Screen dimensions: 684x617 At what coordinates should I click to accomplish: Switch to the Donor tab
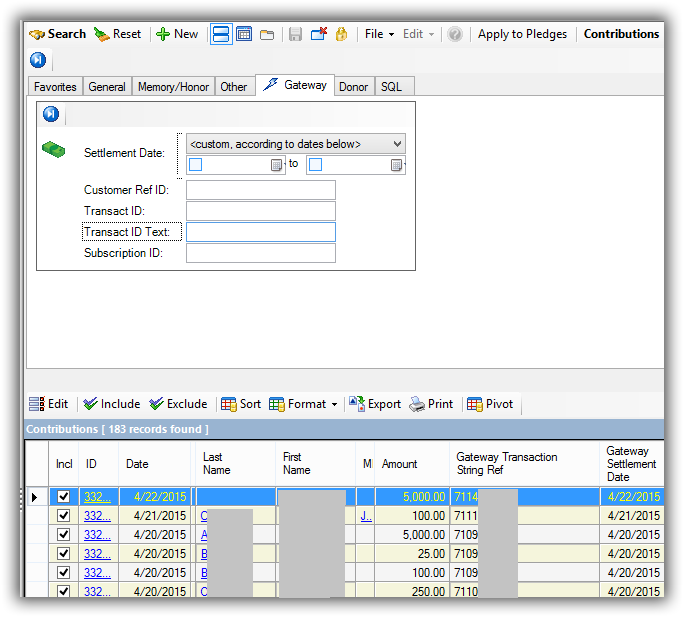coord(353,87)
